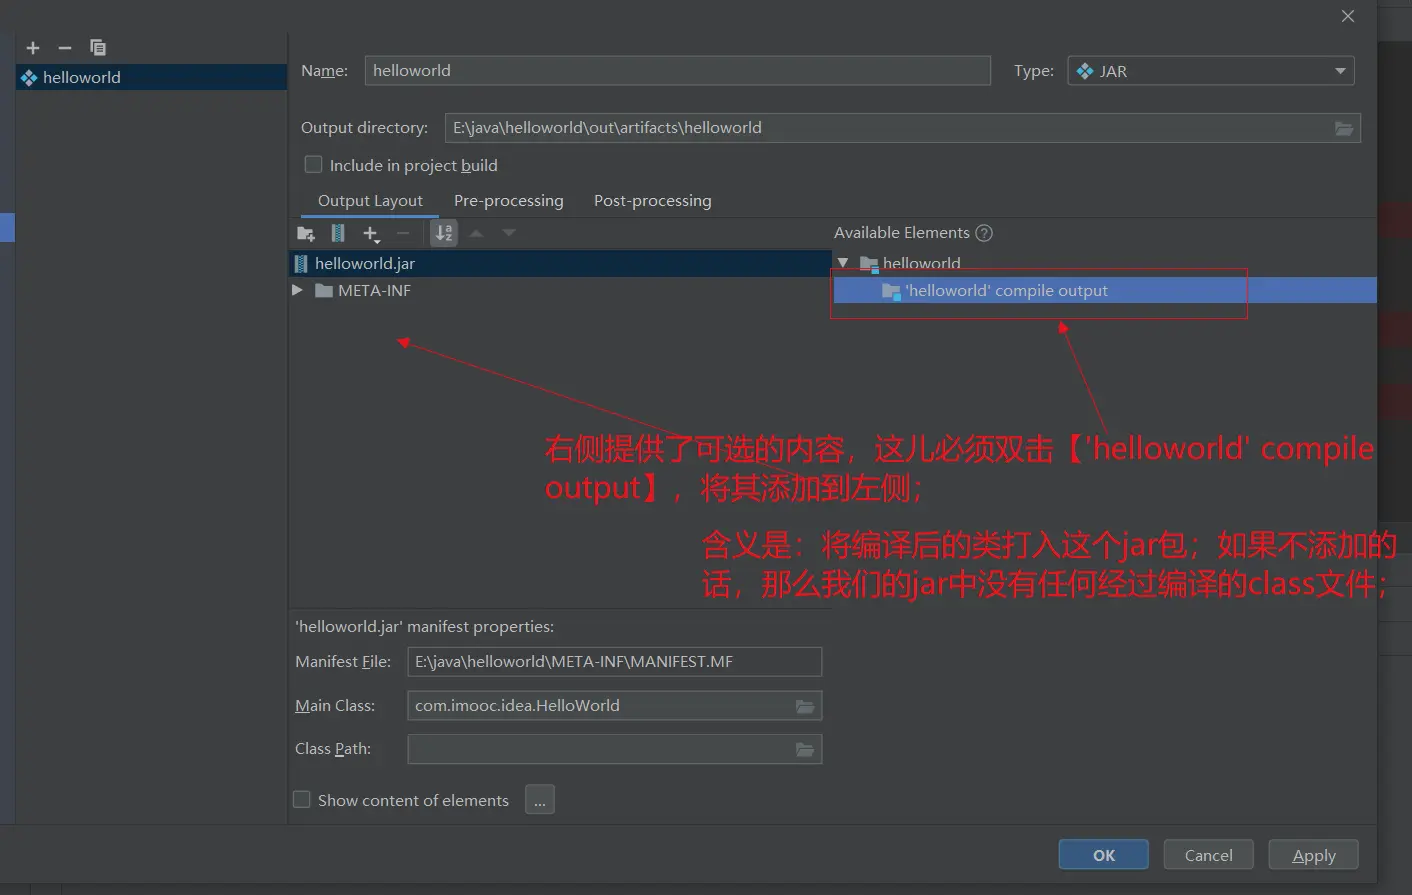Enable Include in project build checkbox
This screenshot has height=895, width=1412.
click(x=313, y=165)
